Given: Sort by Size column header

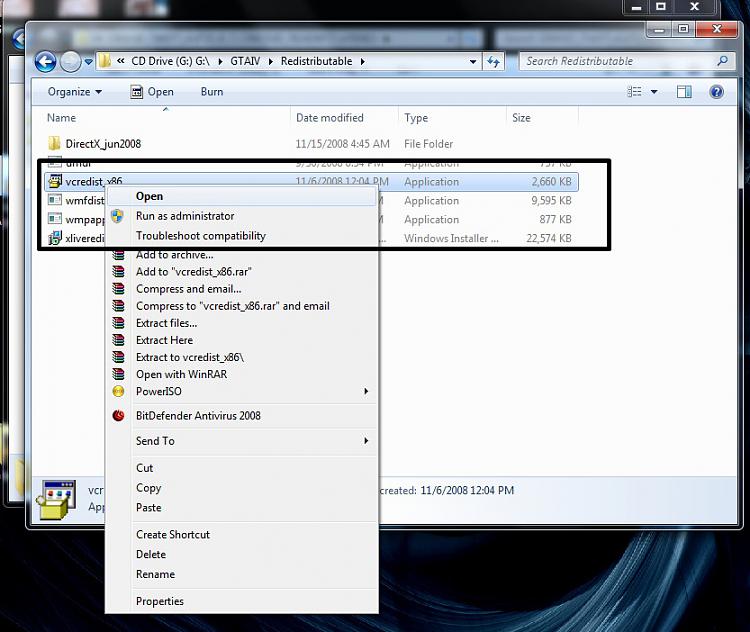Looking at the screenshot, I should pos(521,118).
